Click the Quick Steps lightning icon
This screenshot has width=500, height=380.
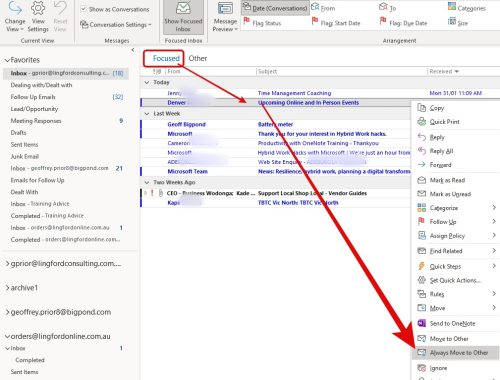tap(422, 266)
